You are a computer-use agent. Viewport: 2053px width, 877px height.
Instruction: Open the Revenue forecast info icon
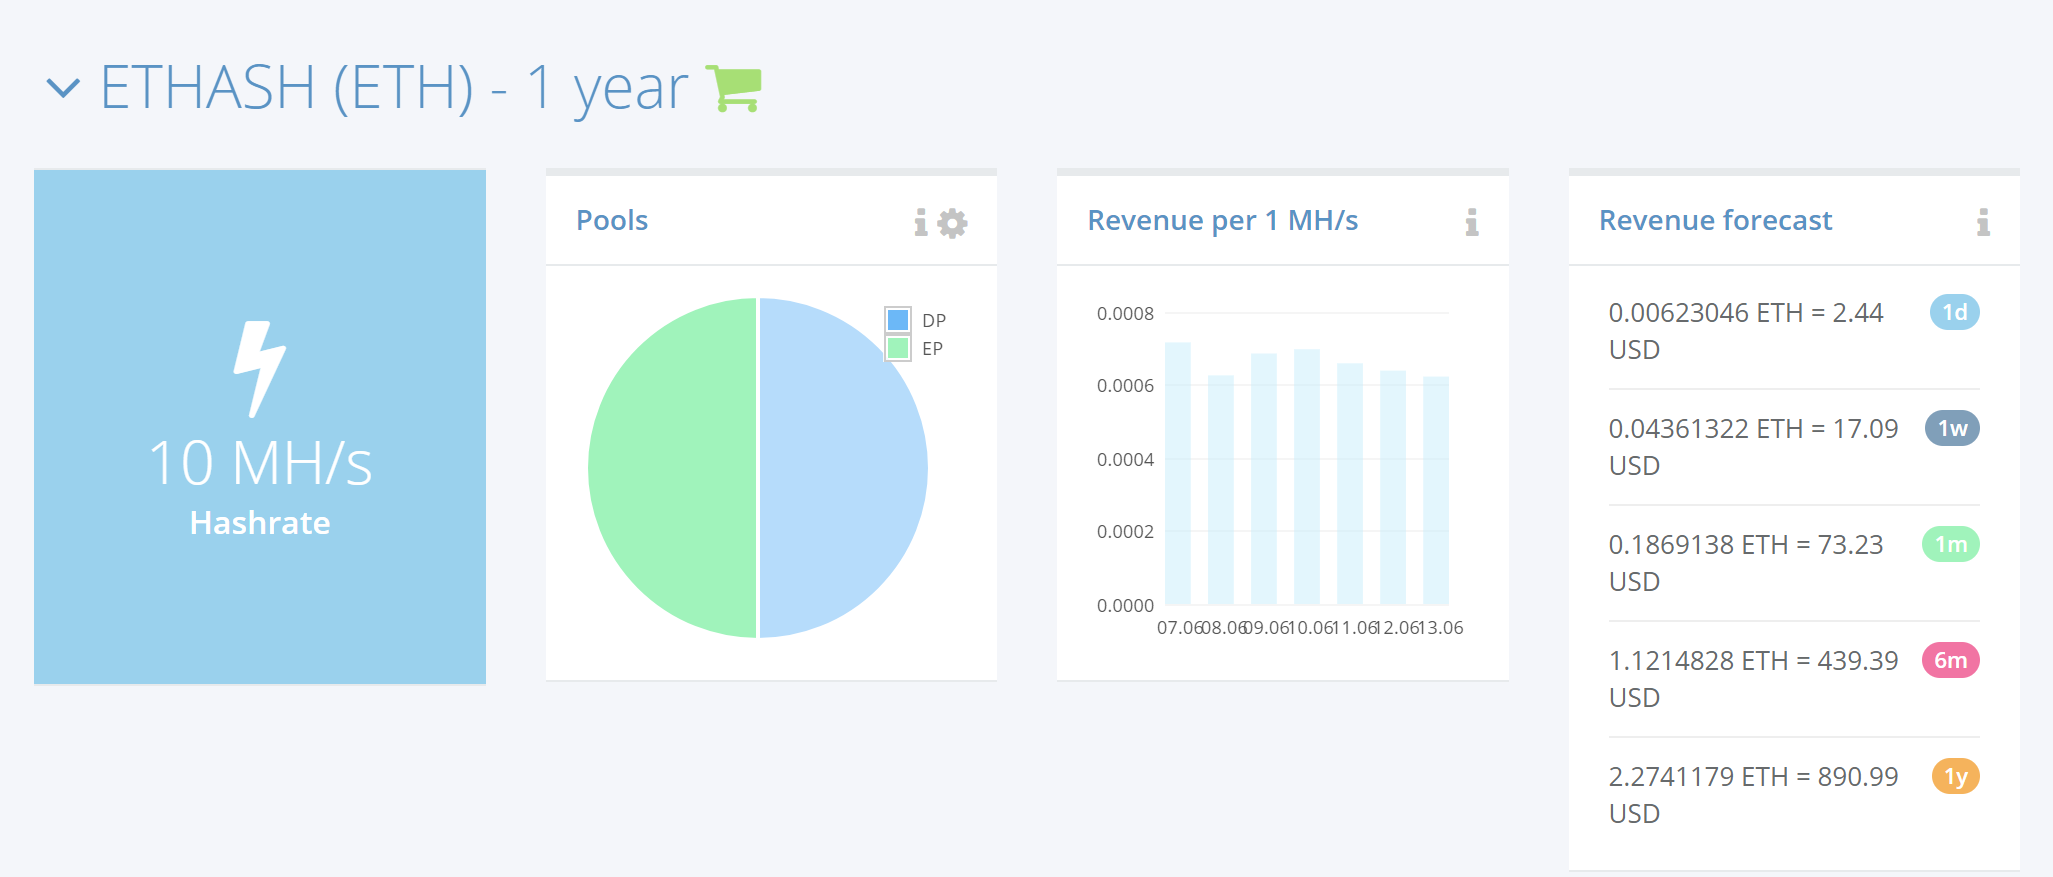(x=1983, y=222)
